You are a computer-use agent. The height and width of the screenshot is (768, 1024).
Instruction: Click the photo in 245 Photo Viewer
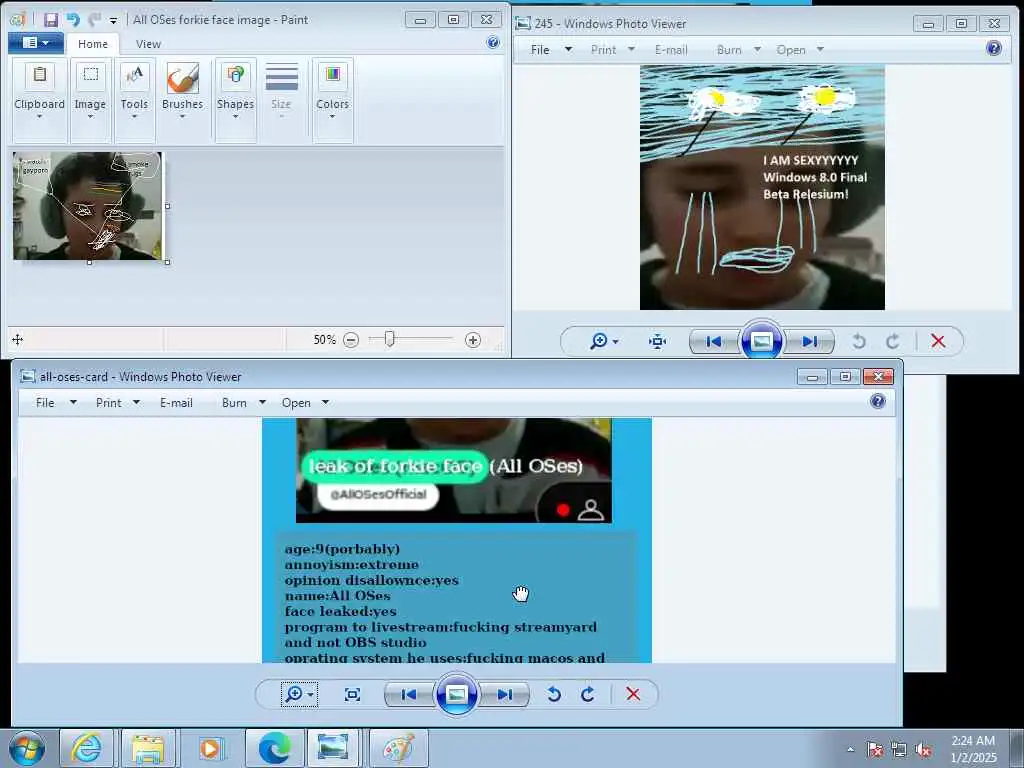point(762,187)
